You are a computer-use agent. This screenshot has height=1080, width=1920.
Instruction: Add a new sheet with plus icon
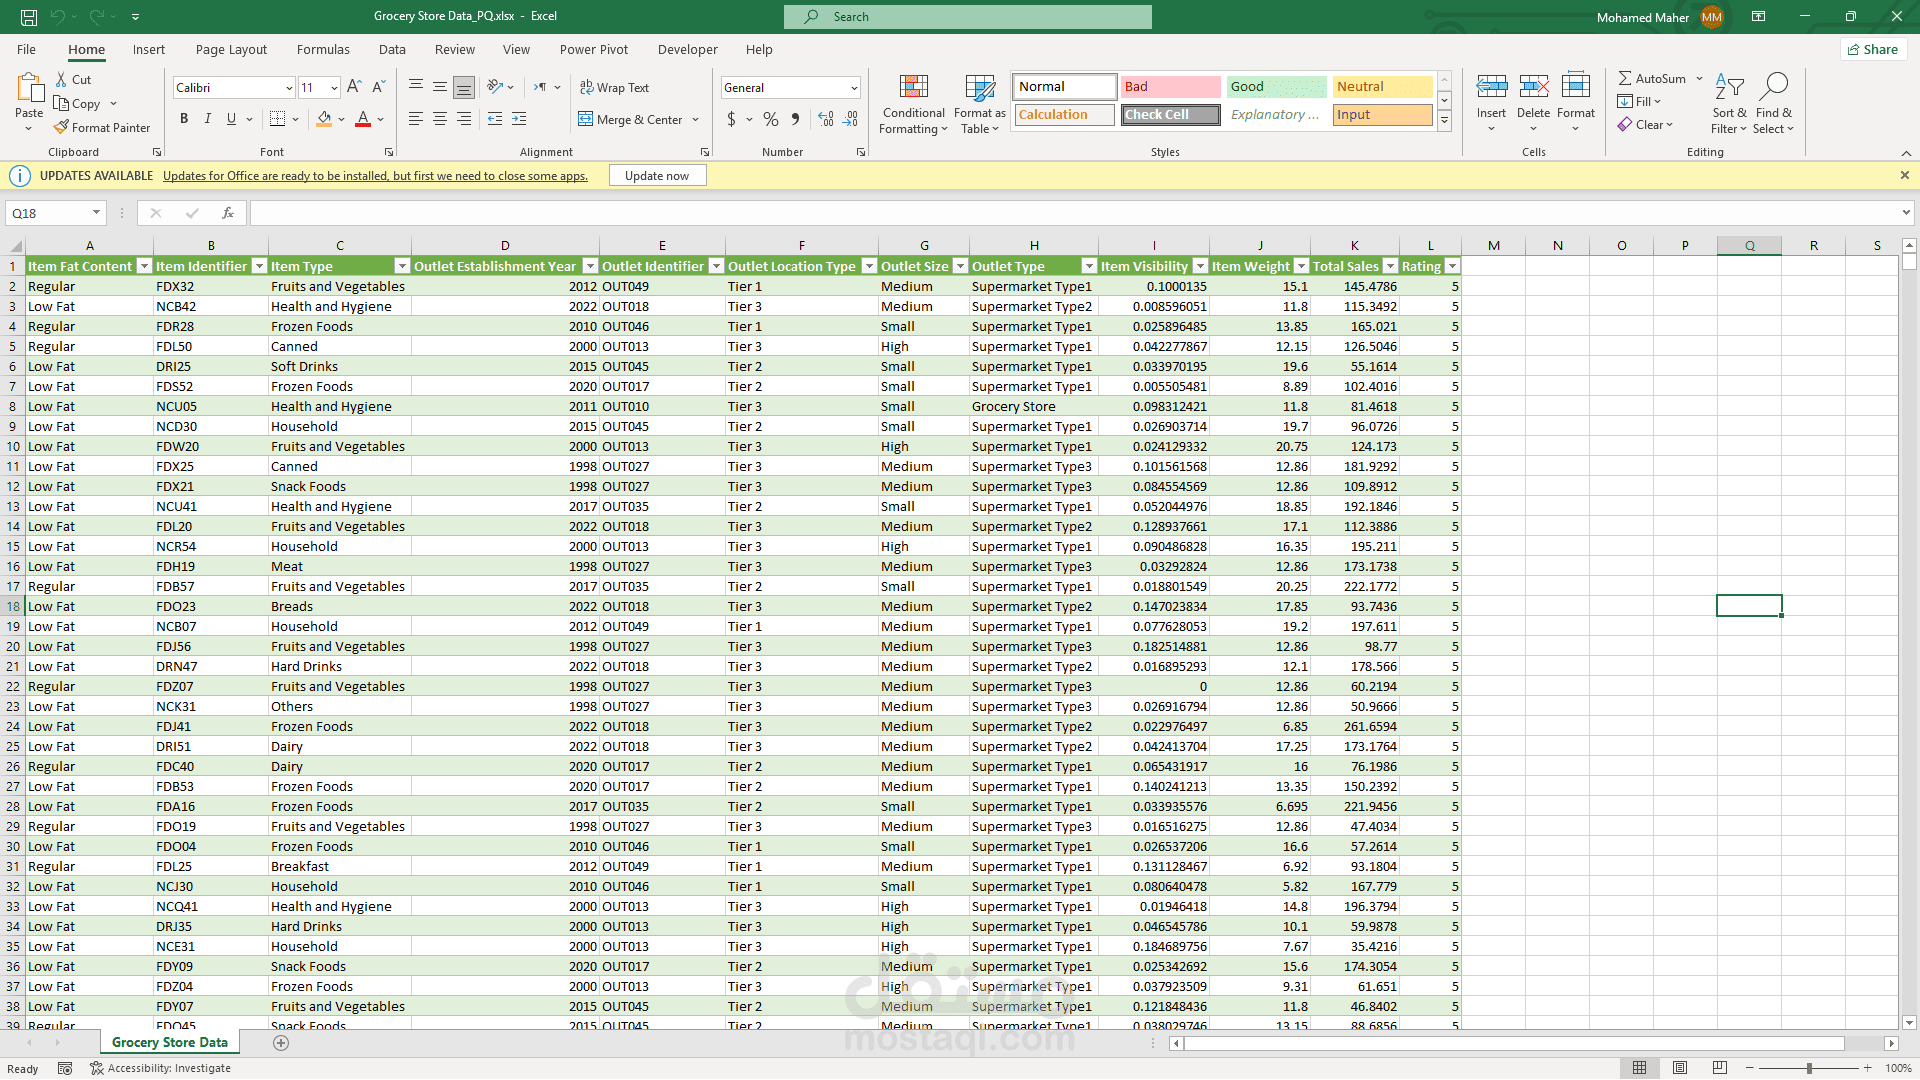click(281, 1043)
